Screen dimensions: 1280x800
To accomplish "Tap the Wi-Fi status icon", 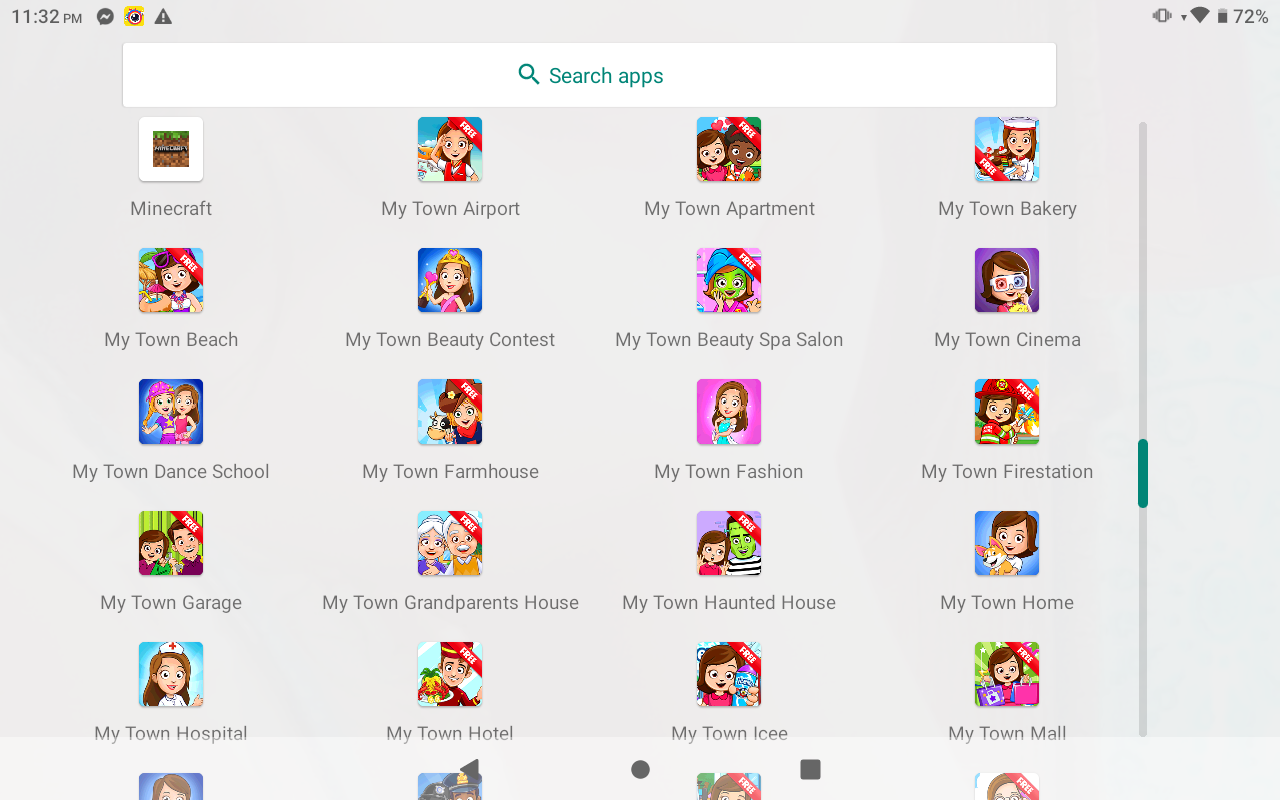I will tap(1199, 16).
